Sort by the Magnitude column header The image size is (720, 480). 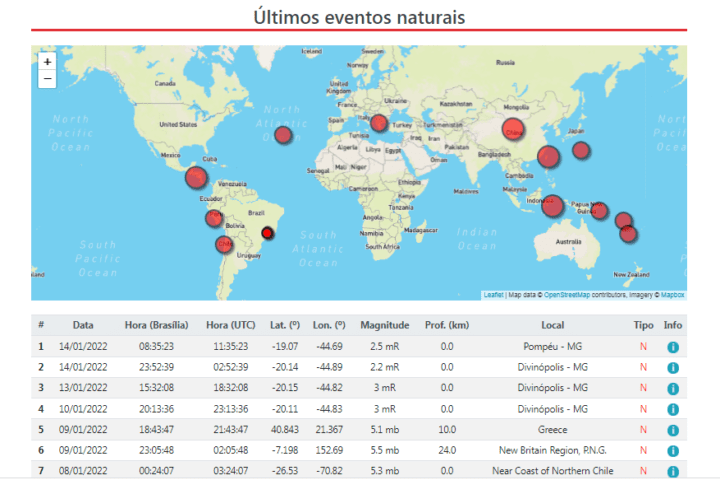(x=384, y=325)
